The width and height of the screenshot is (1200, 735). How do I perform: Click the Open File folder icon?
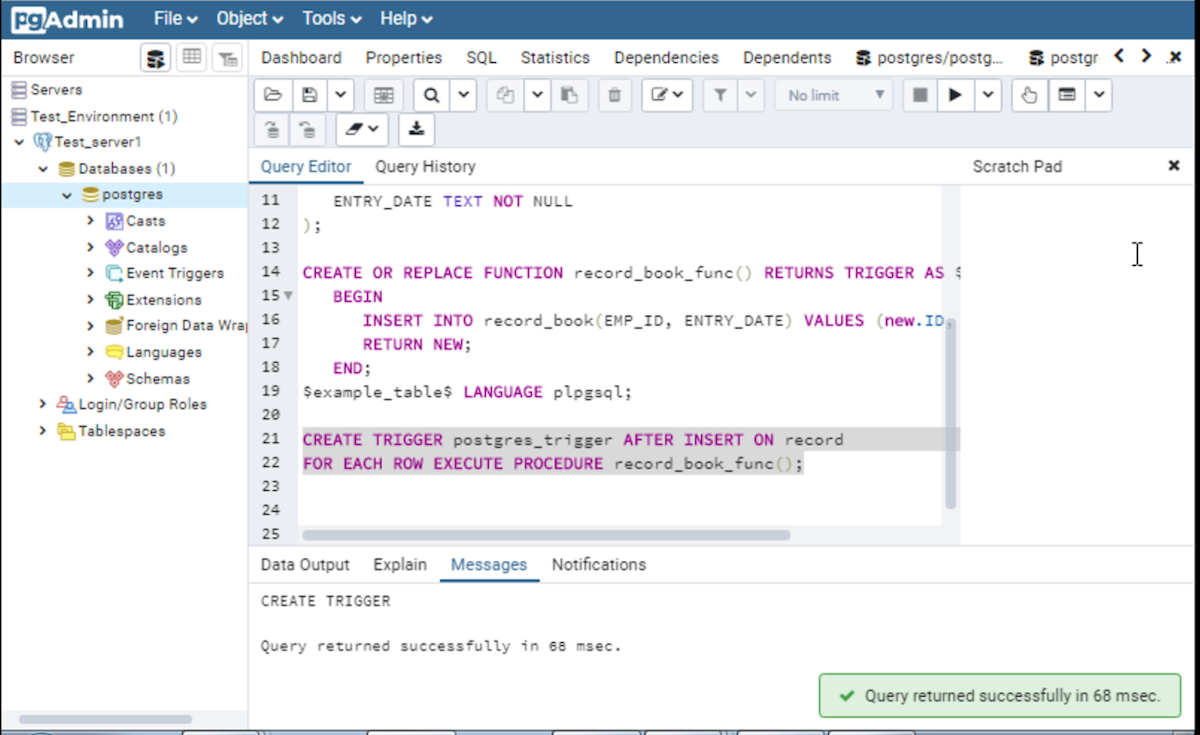tap(272, 95)
